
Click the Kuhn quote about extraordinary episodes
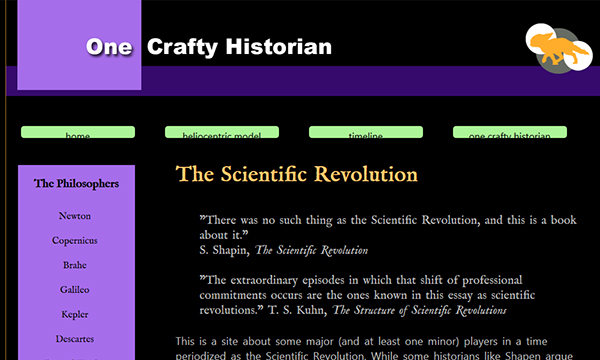367,295
